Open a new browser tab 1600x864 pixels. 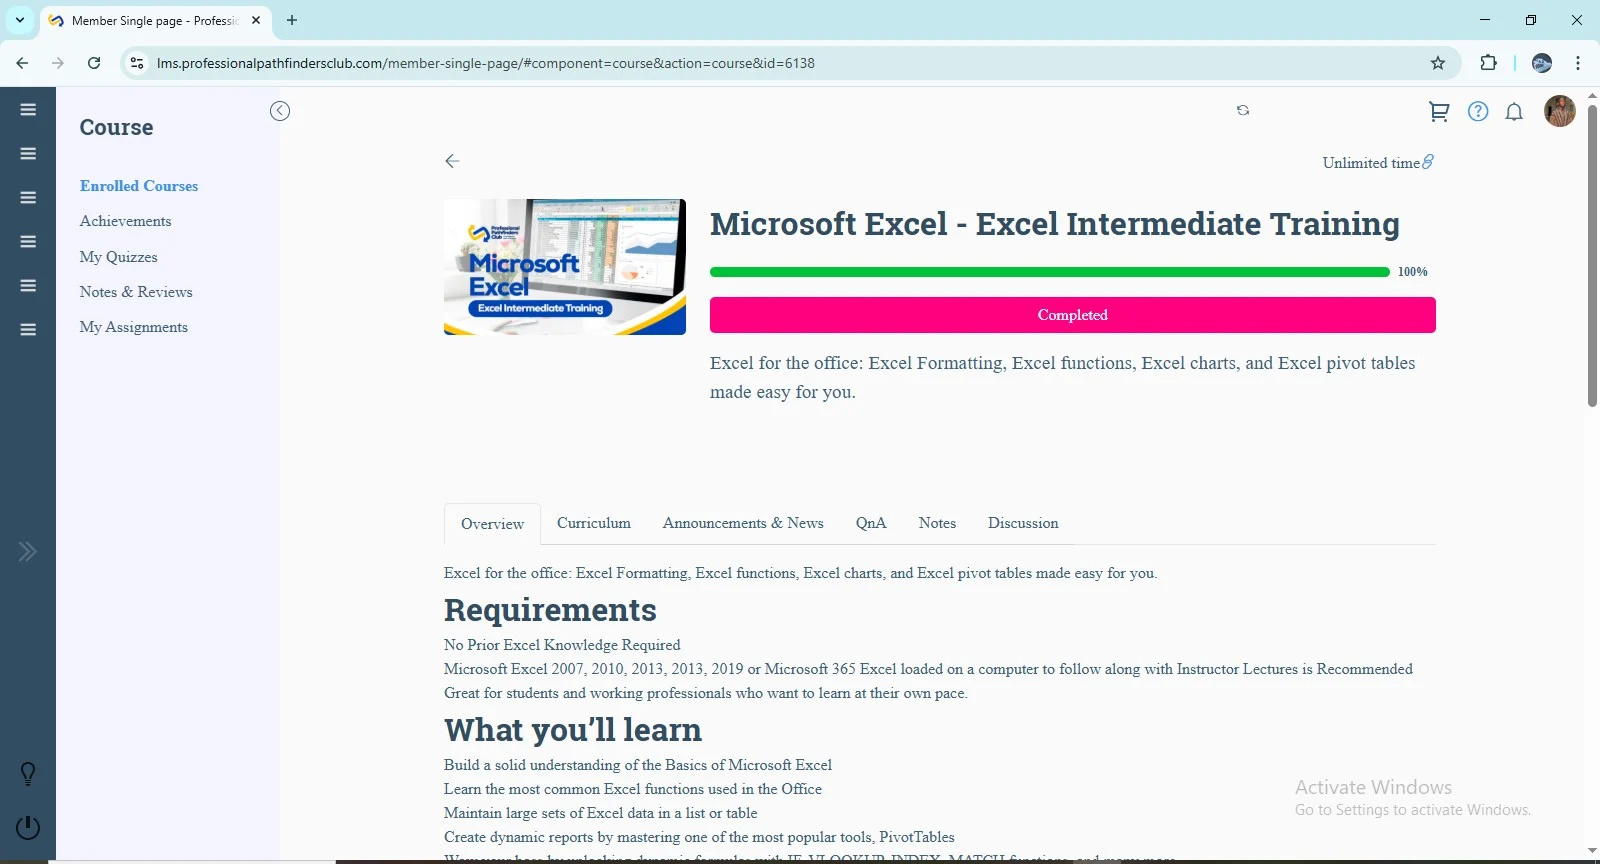292,20
